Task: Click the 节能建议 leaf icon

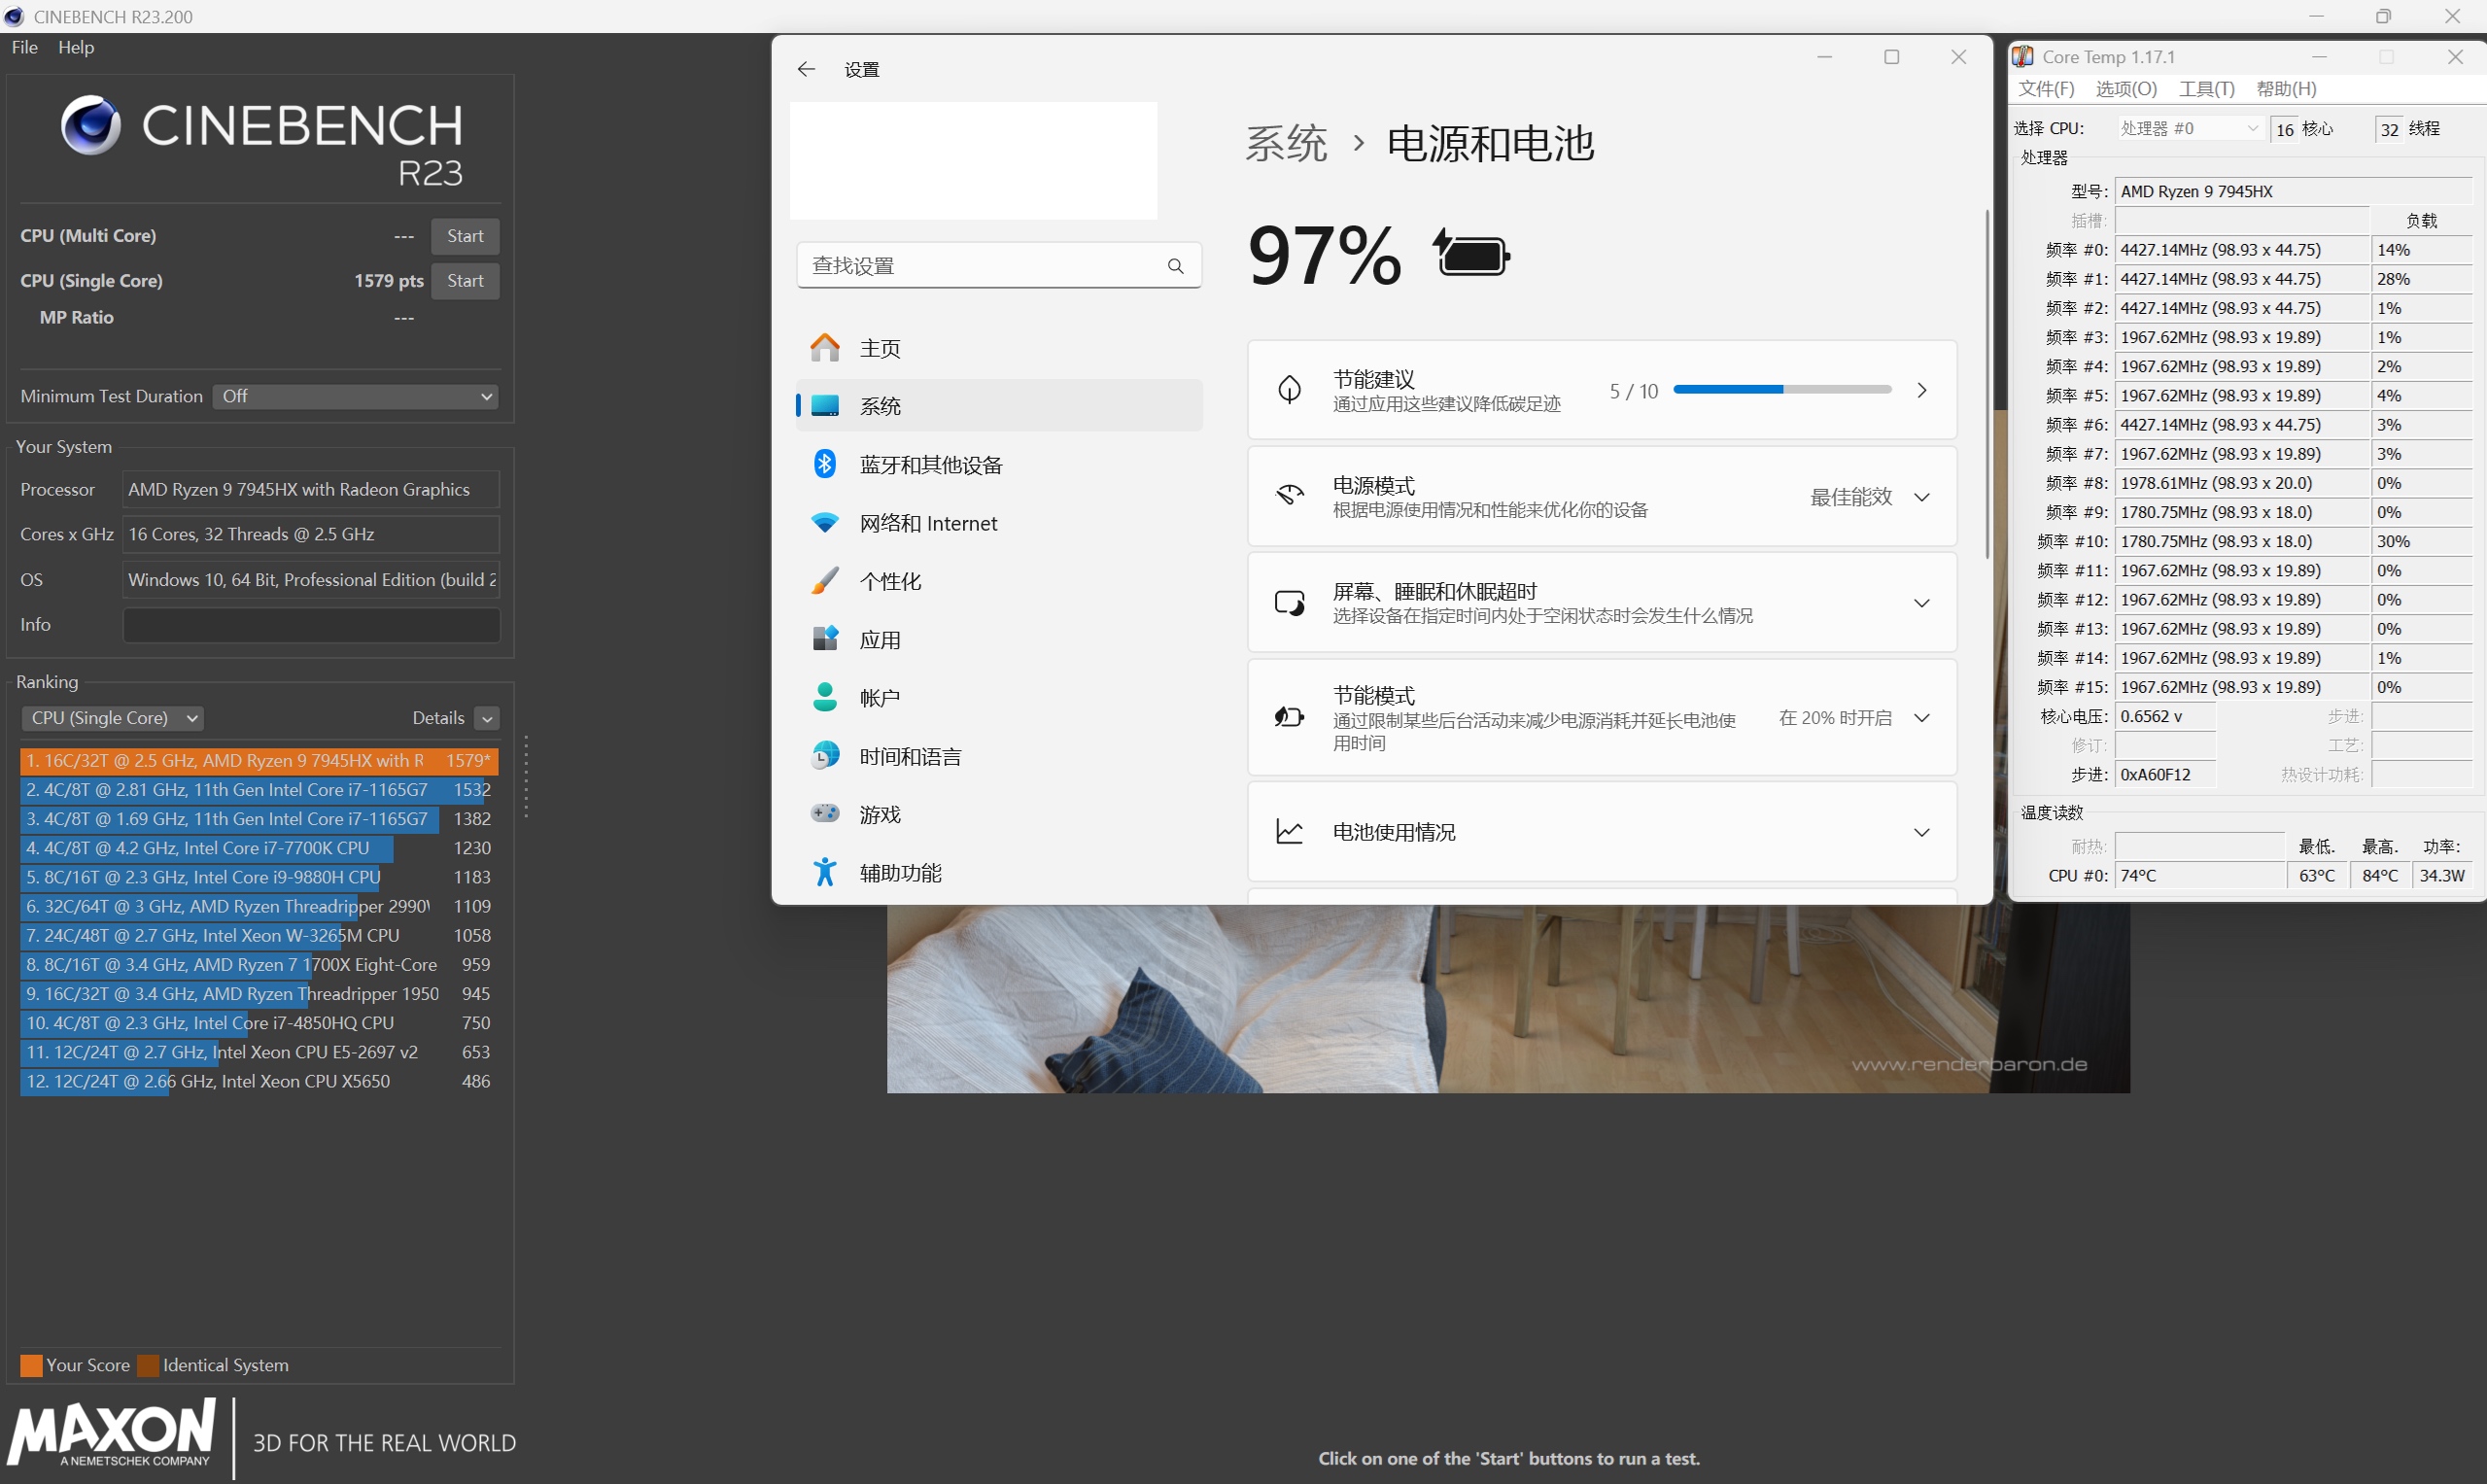Action: [x=1290, y=390]
